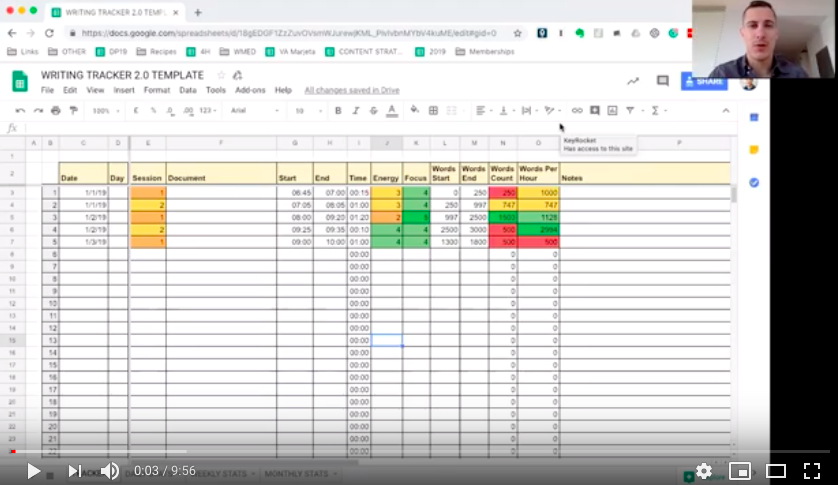The height and width of the screenshot is (485, 838).
Task: Click the Print icon
Action: 56,111
